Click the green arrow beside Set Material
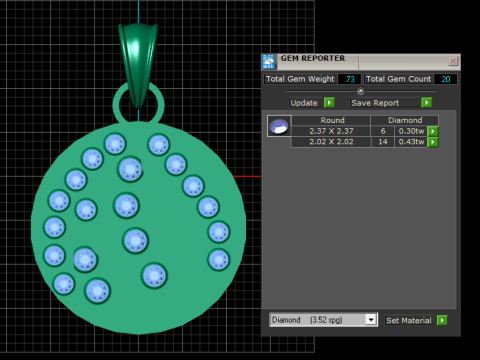 [442, 320]
